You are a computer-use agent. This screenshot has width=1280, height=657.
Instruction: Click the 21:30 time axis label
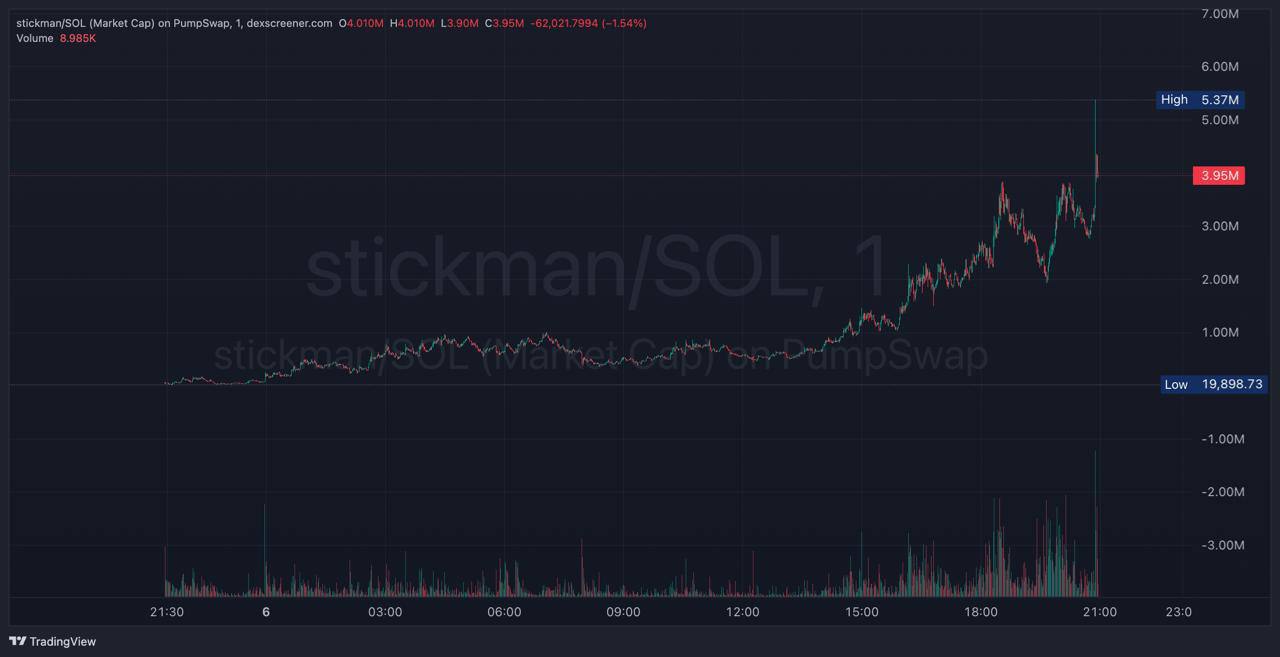click(x=166, y=612)
